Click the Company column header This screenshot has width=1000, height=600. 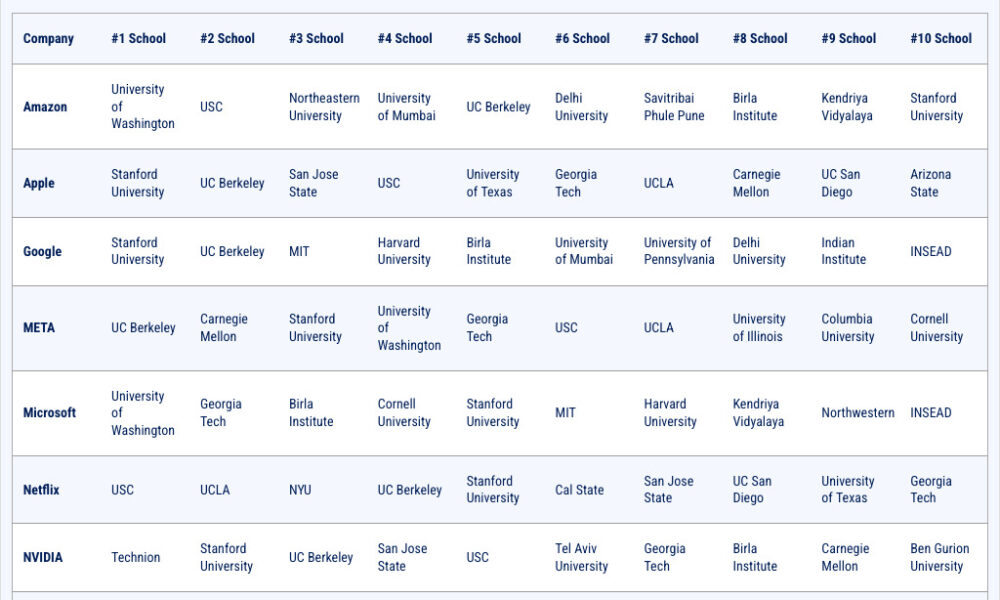coord(48,39)
